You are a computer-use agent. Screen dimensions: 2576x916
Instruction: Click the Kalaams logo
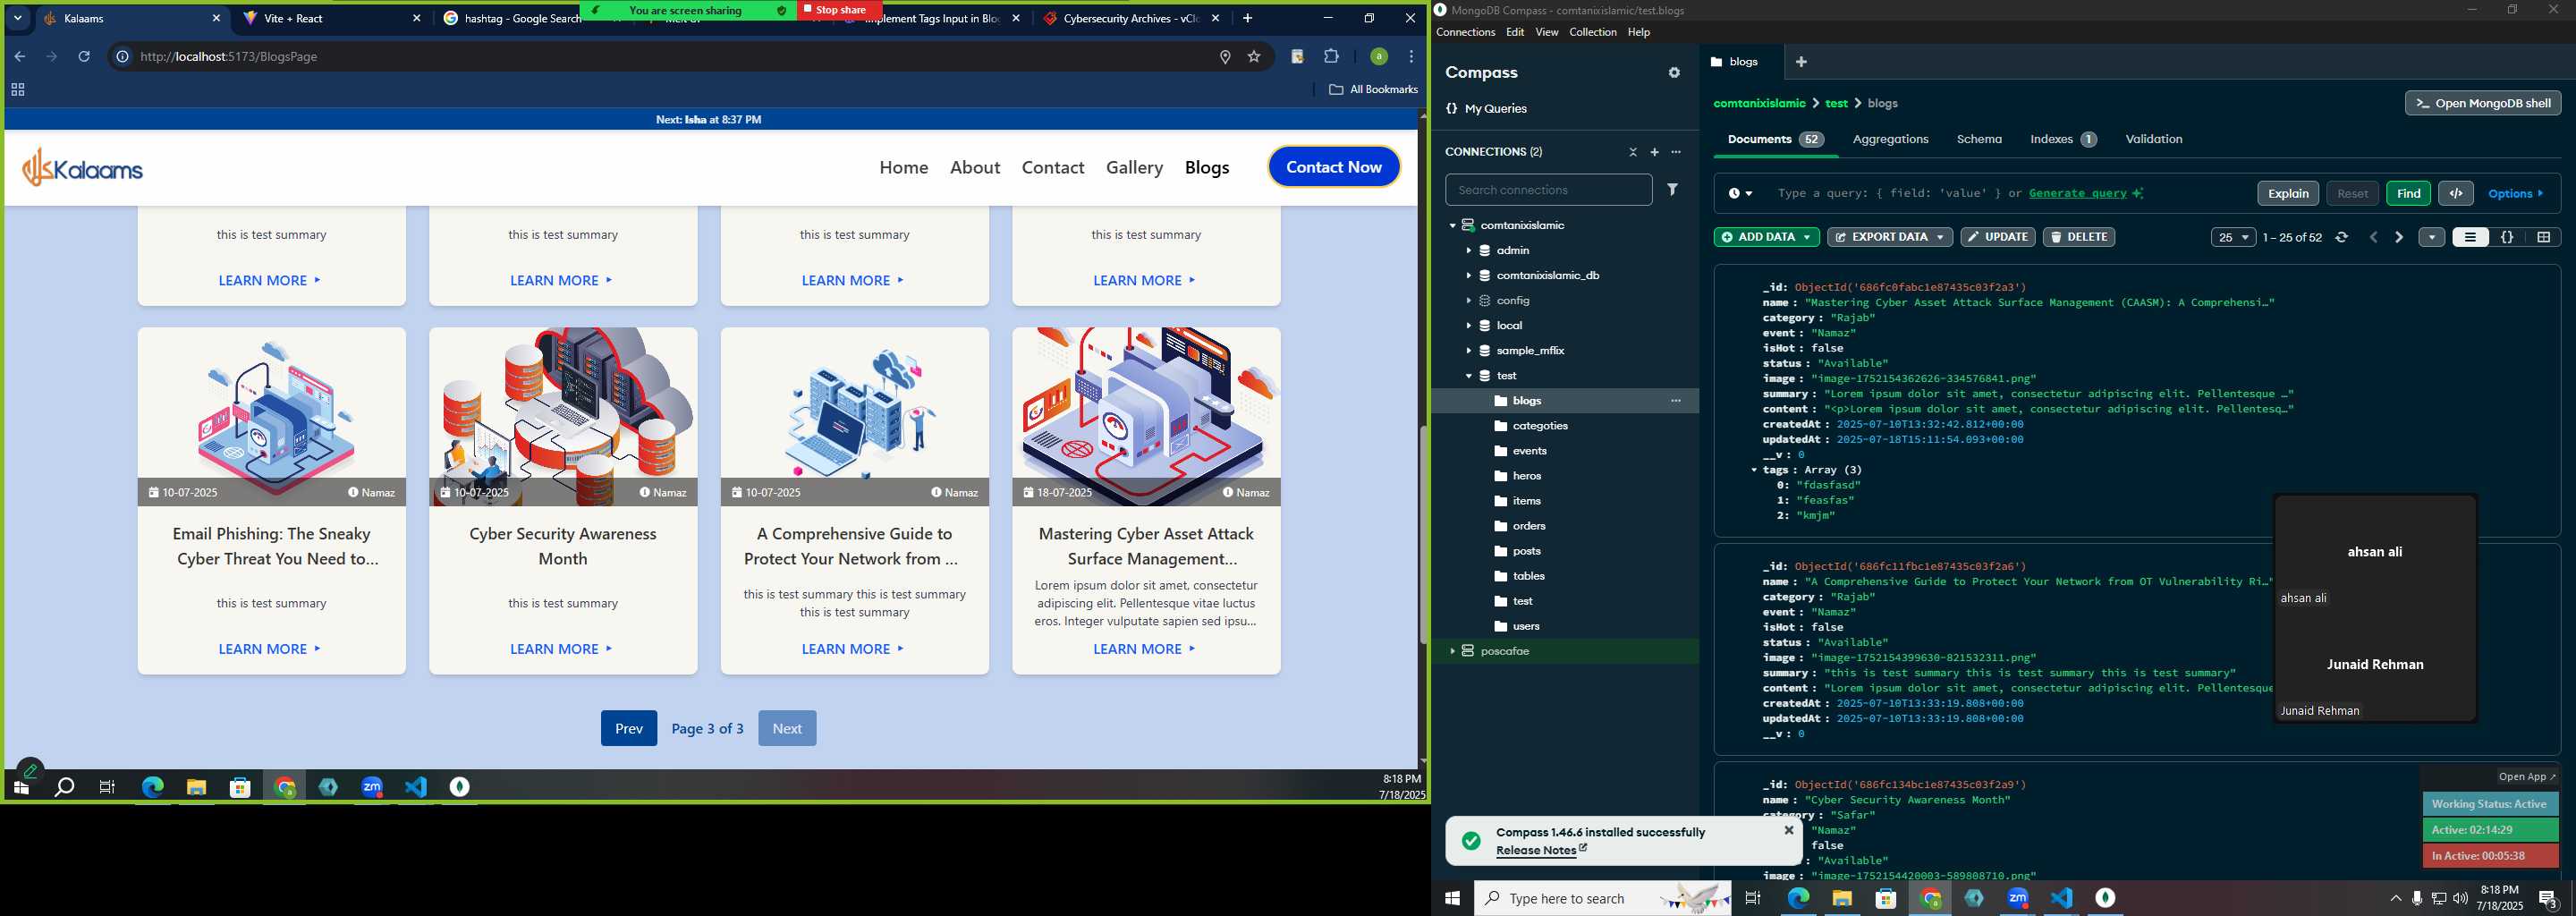(x=83, y=168)
